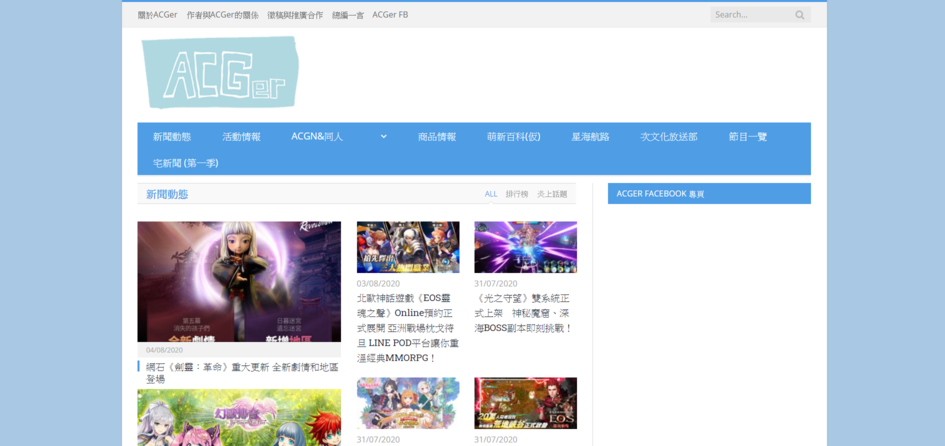Image resolution: width=945 pixels, height=446 pixels.
Task: Go to 商品情報 in navigation bar
Action: point(437,137)
